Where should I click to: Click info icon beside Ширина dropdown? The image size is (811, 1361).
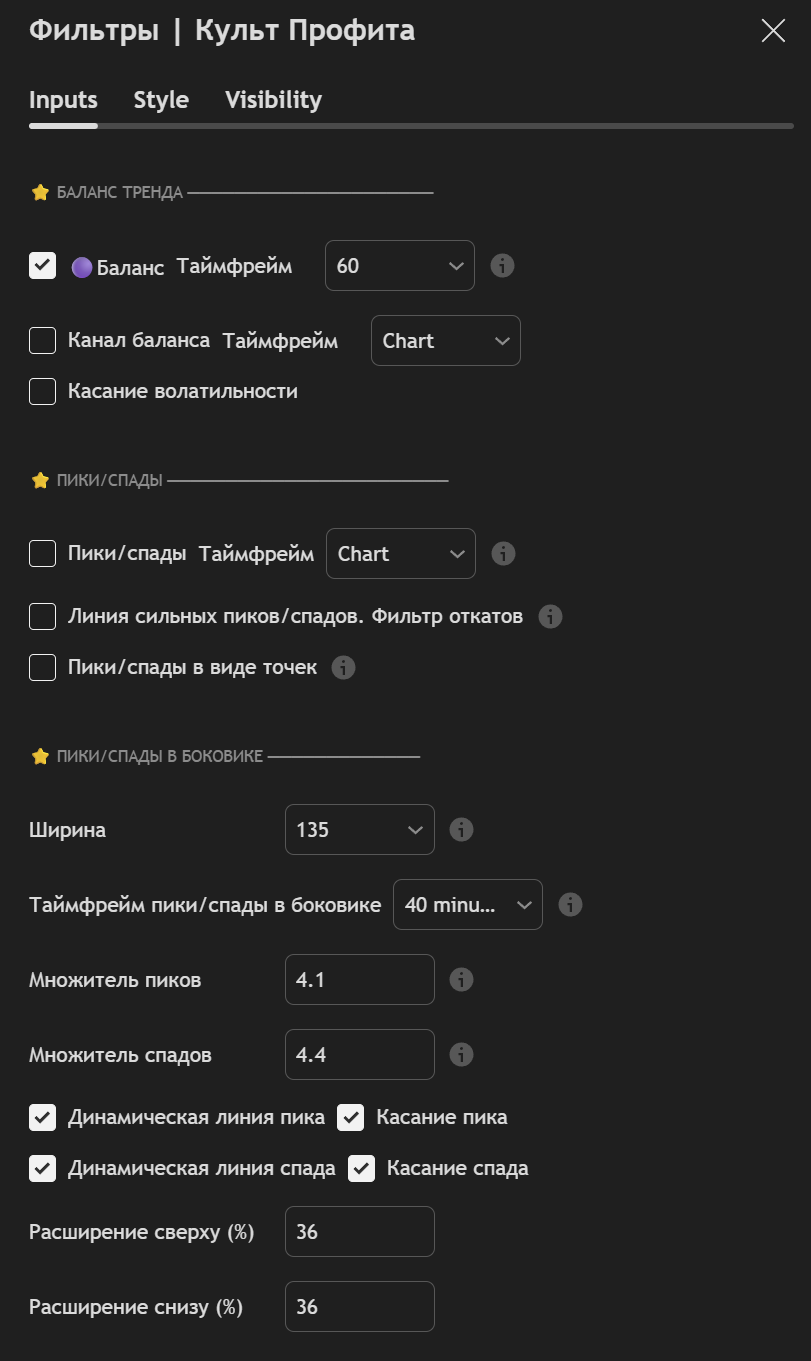pos(461,830)
